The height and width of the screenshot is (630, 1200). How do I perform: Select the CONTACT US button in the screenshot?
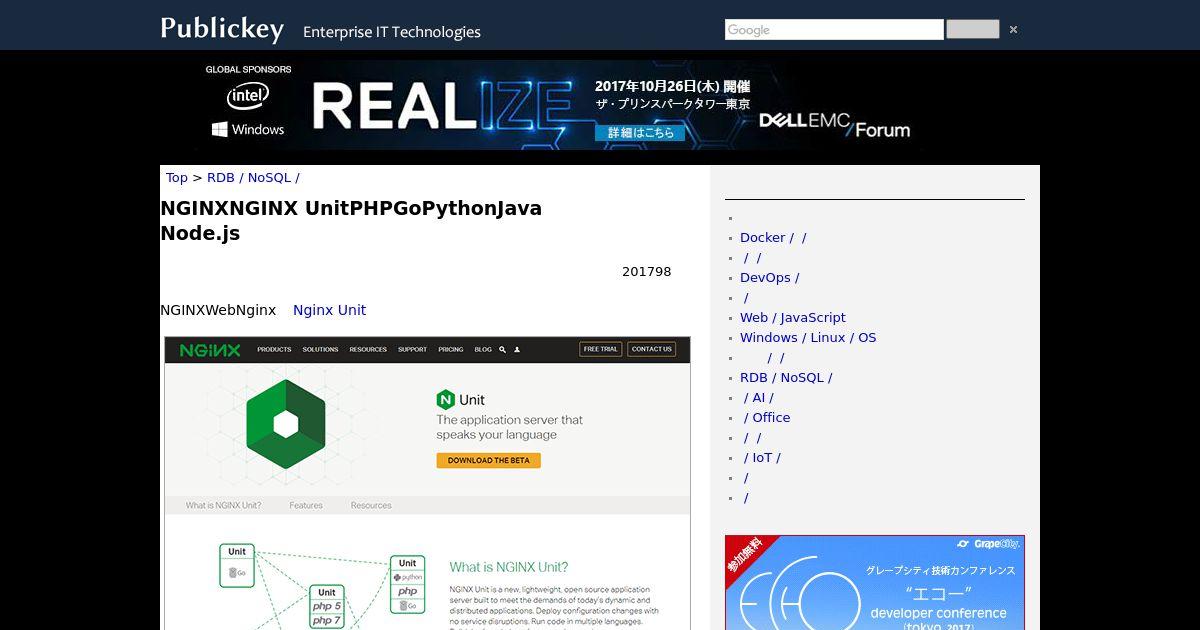click(651, 349)
